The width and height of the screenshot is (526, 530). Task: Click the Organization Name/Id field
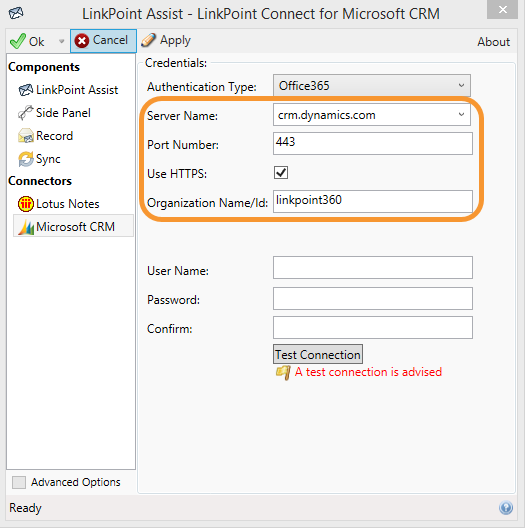pos(373,202)
